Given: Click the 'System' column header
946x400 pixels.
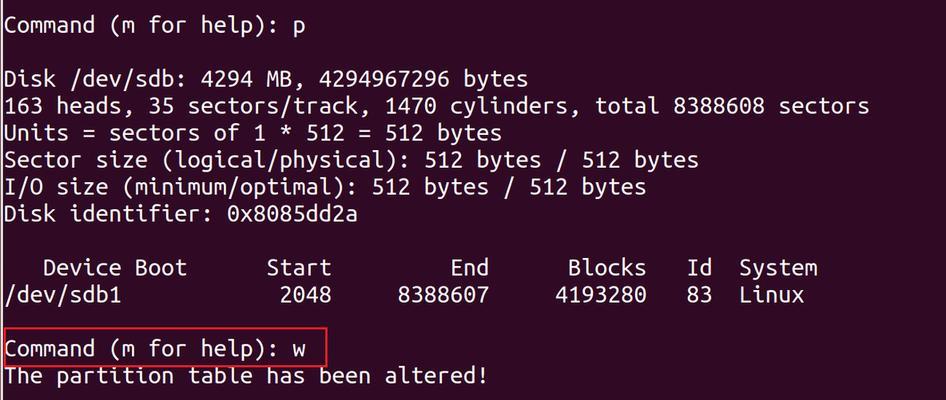Looking at the screenshot, I should (x=778, y=268).
